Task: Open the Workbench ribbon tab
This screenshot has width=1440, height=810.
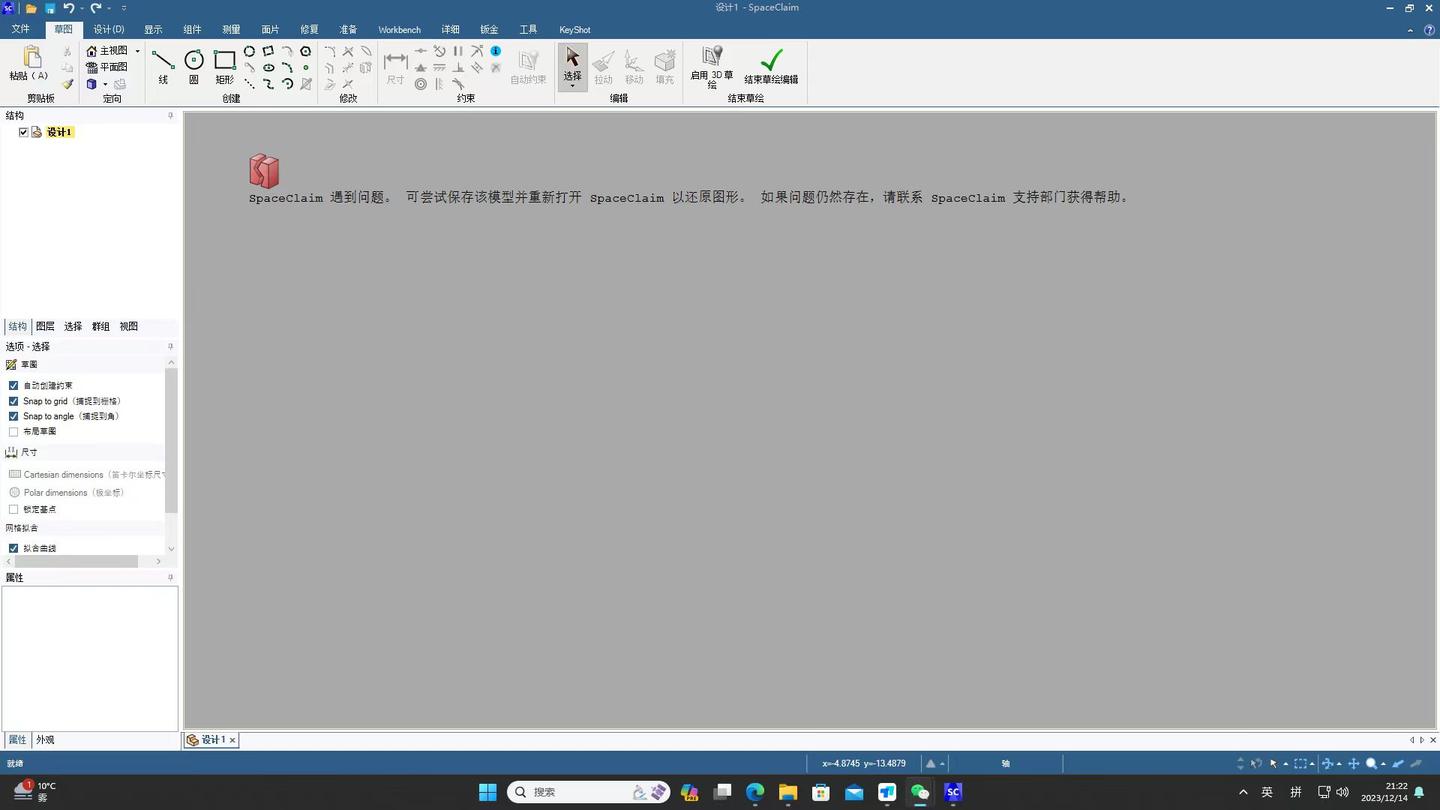Action: [x=399, y=29]
